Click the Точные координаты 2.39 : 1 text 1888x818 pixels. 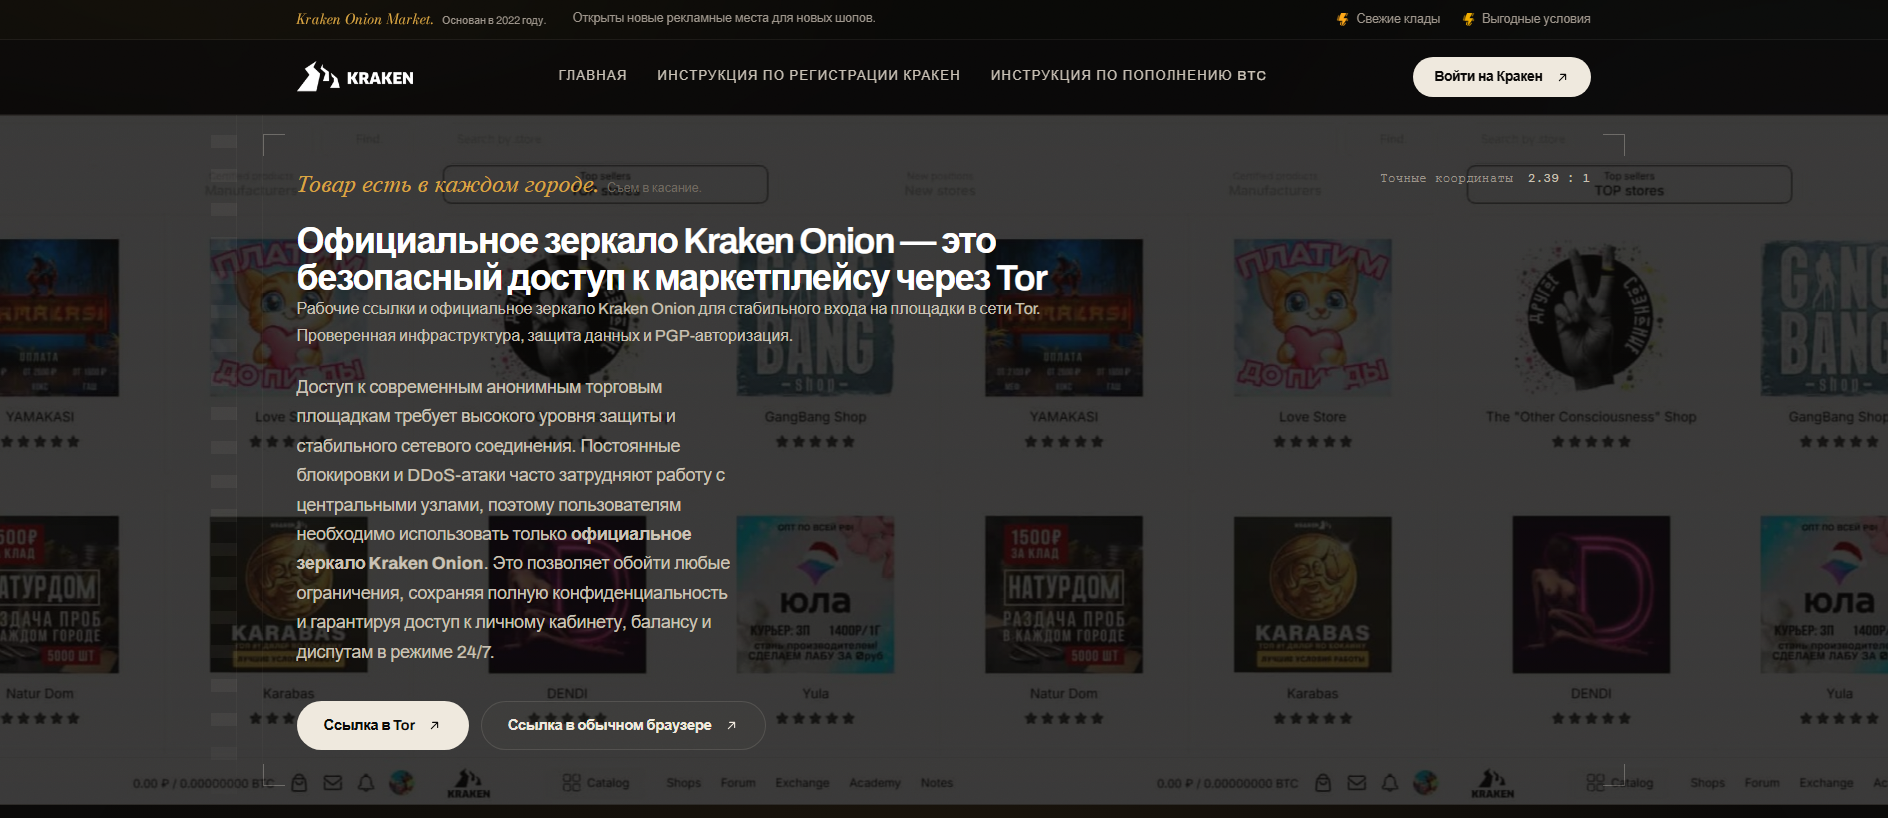click(x=1485, y=178)
